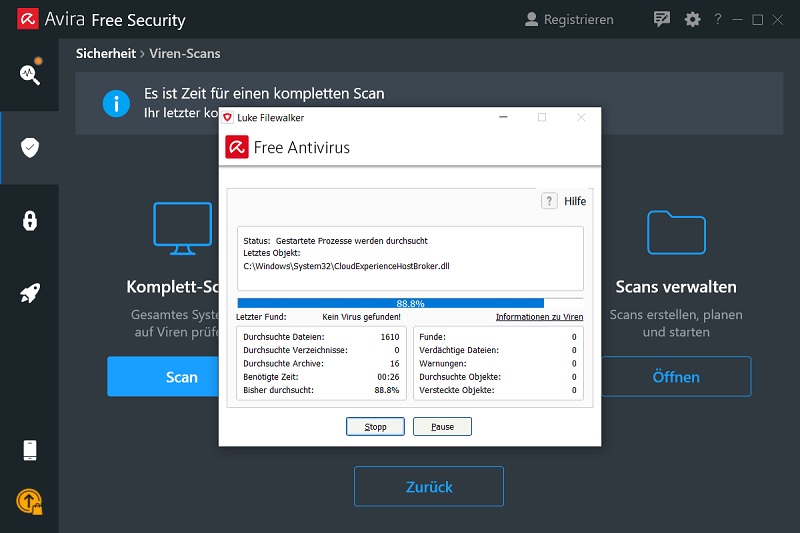Click the 'Warnungen:' row
800x533 pixels.
(x=498, y=364)
